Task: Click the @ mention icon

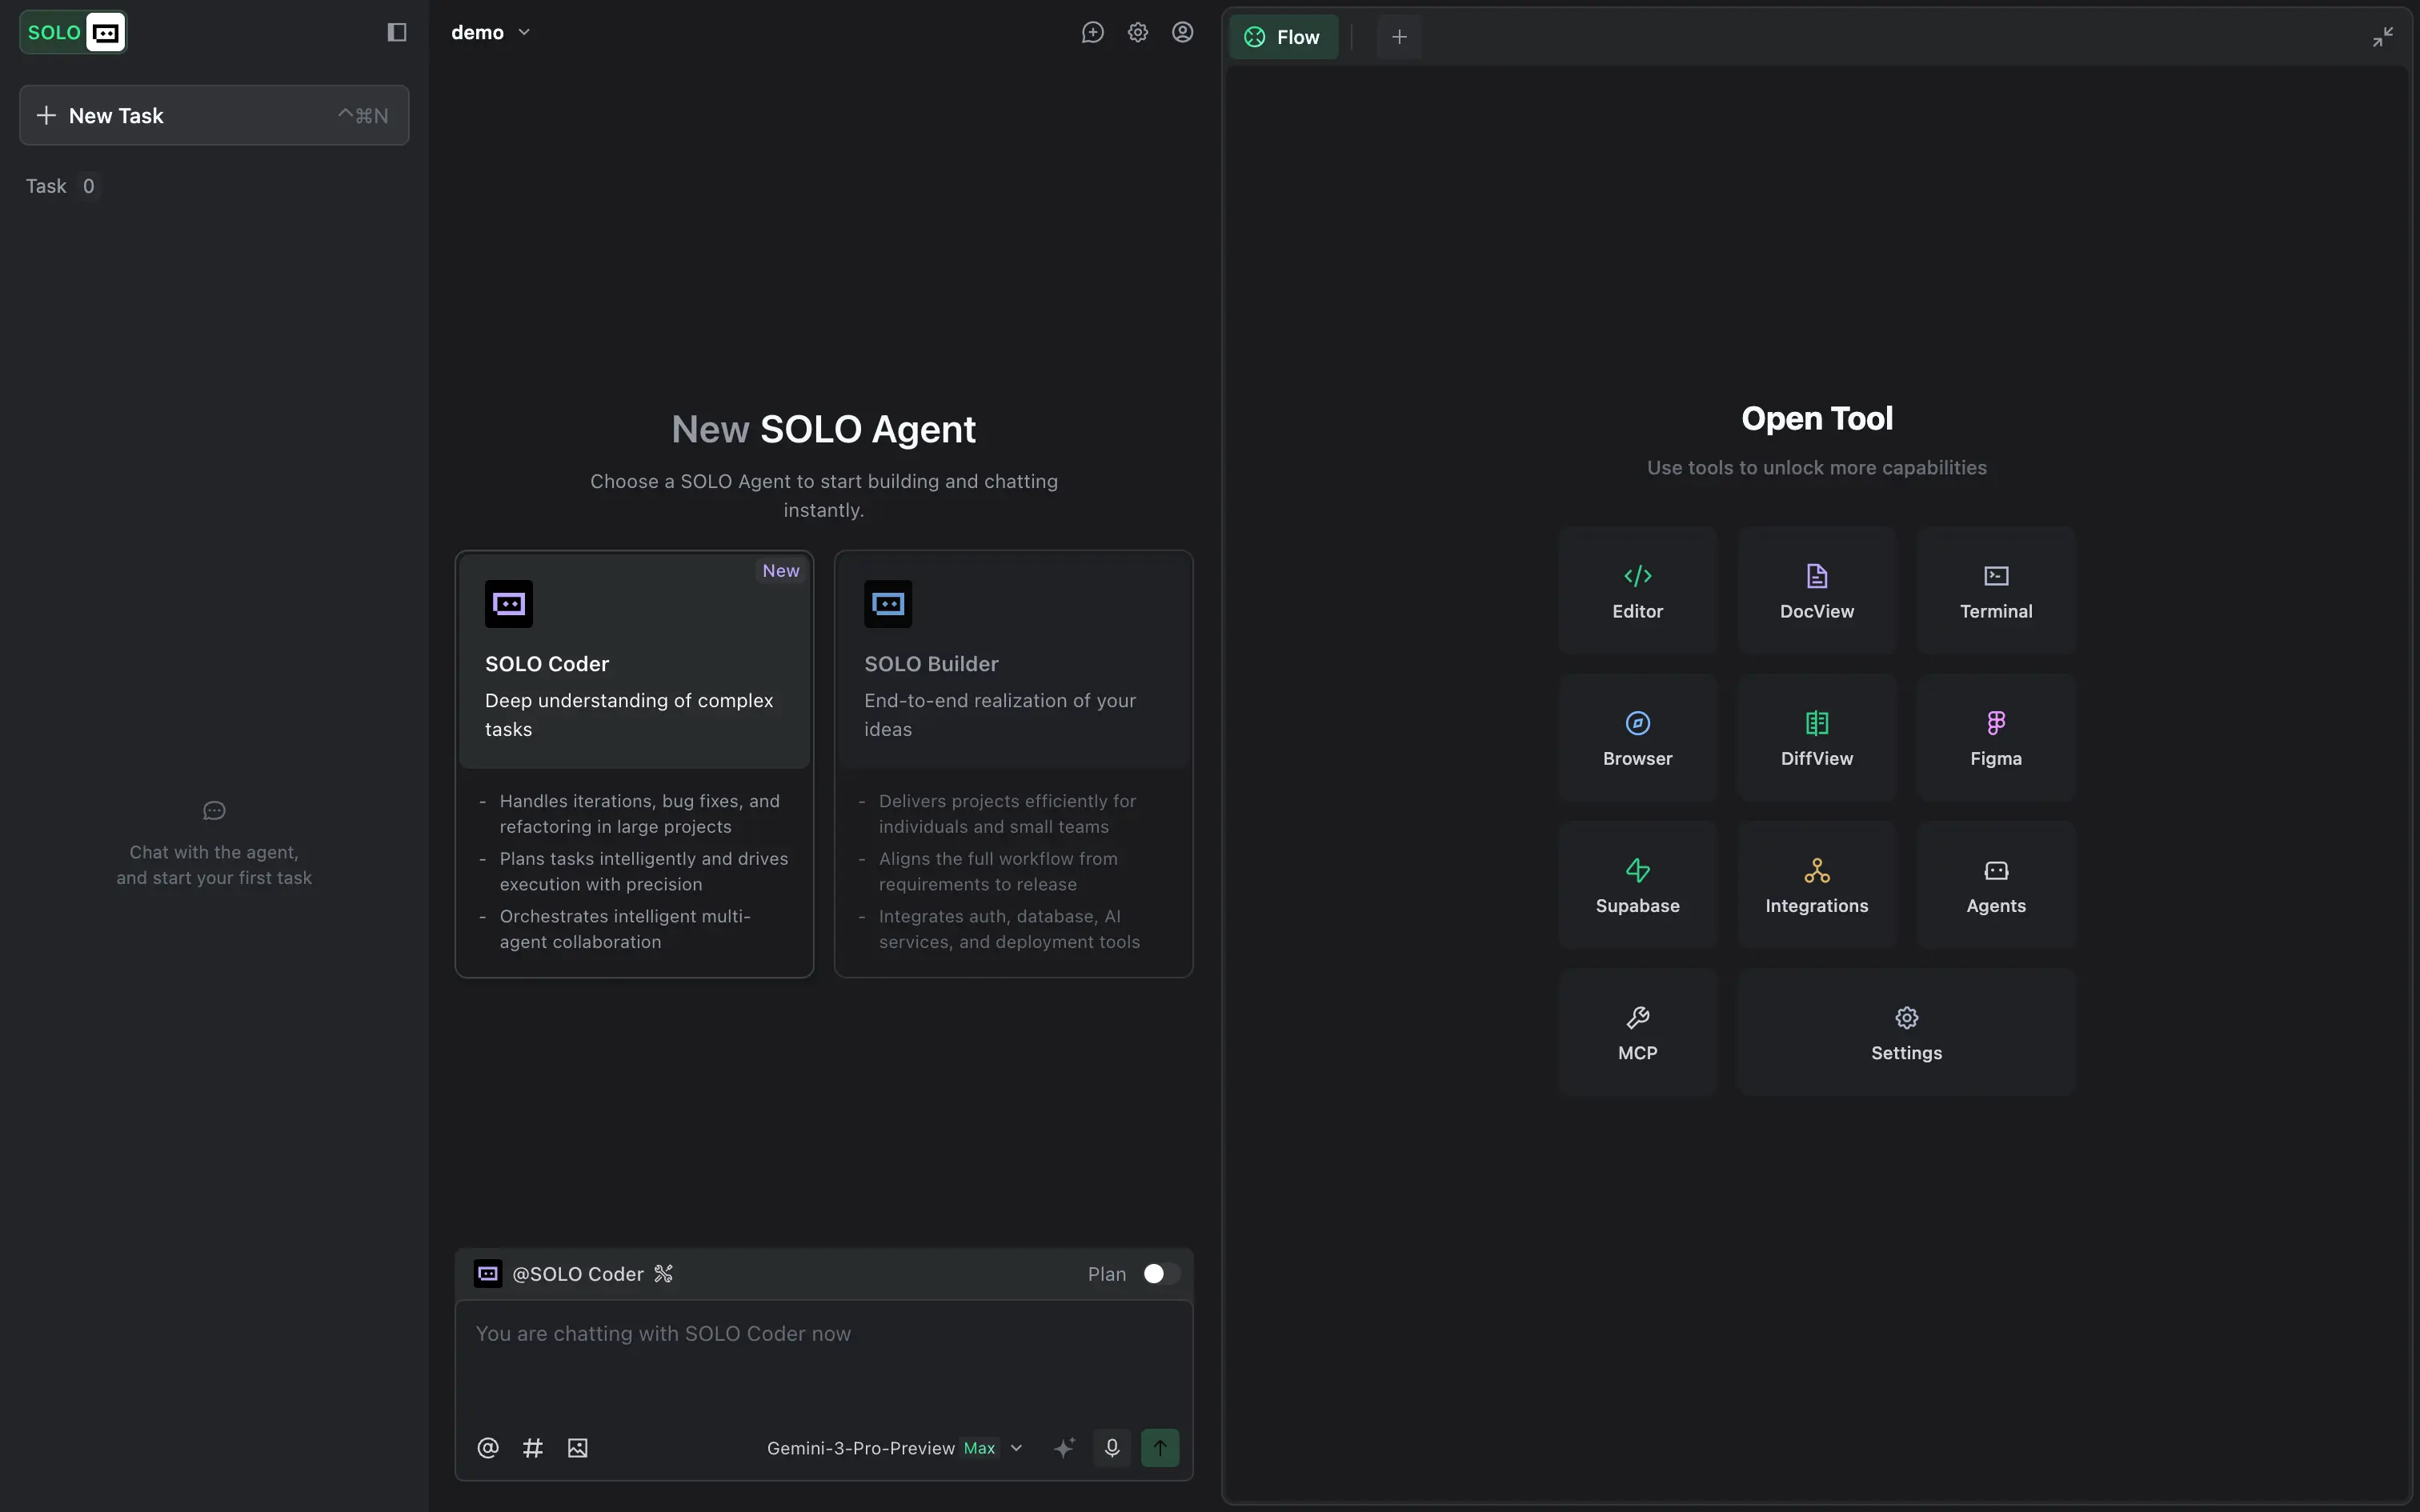Action: coord(487,1447)
